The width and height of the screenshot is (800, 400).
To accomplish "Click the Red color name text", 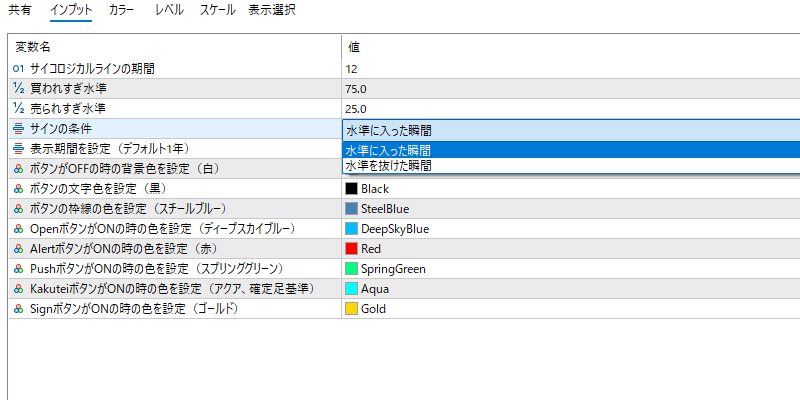I will point(371,249).
